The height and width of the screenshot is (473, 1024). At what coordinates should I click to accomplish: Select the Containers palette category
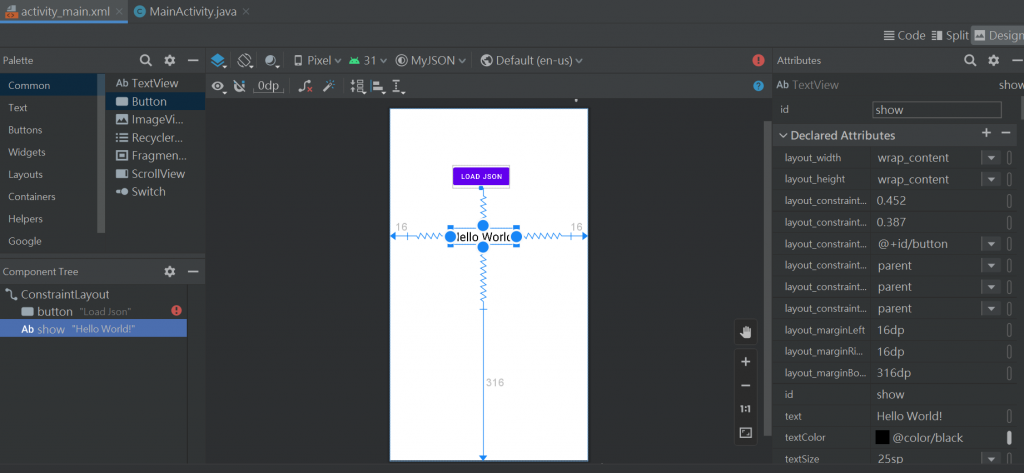click(x=48, y=197)
